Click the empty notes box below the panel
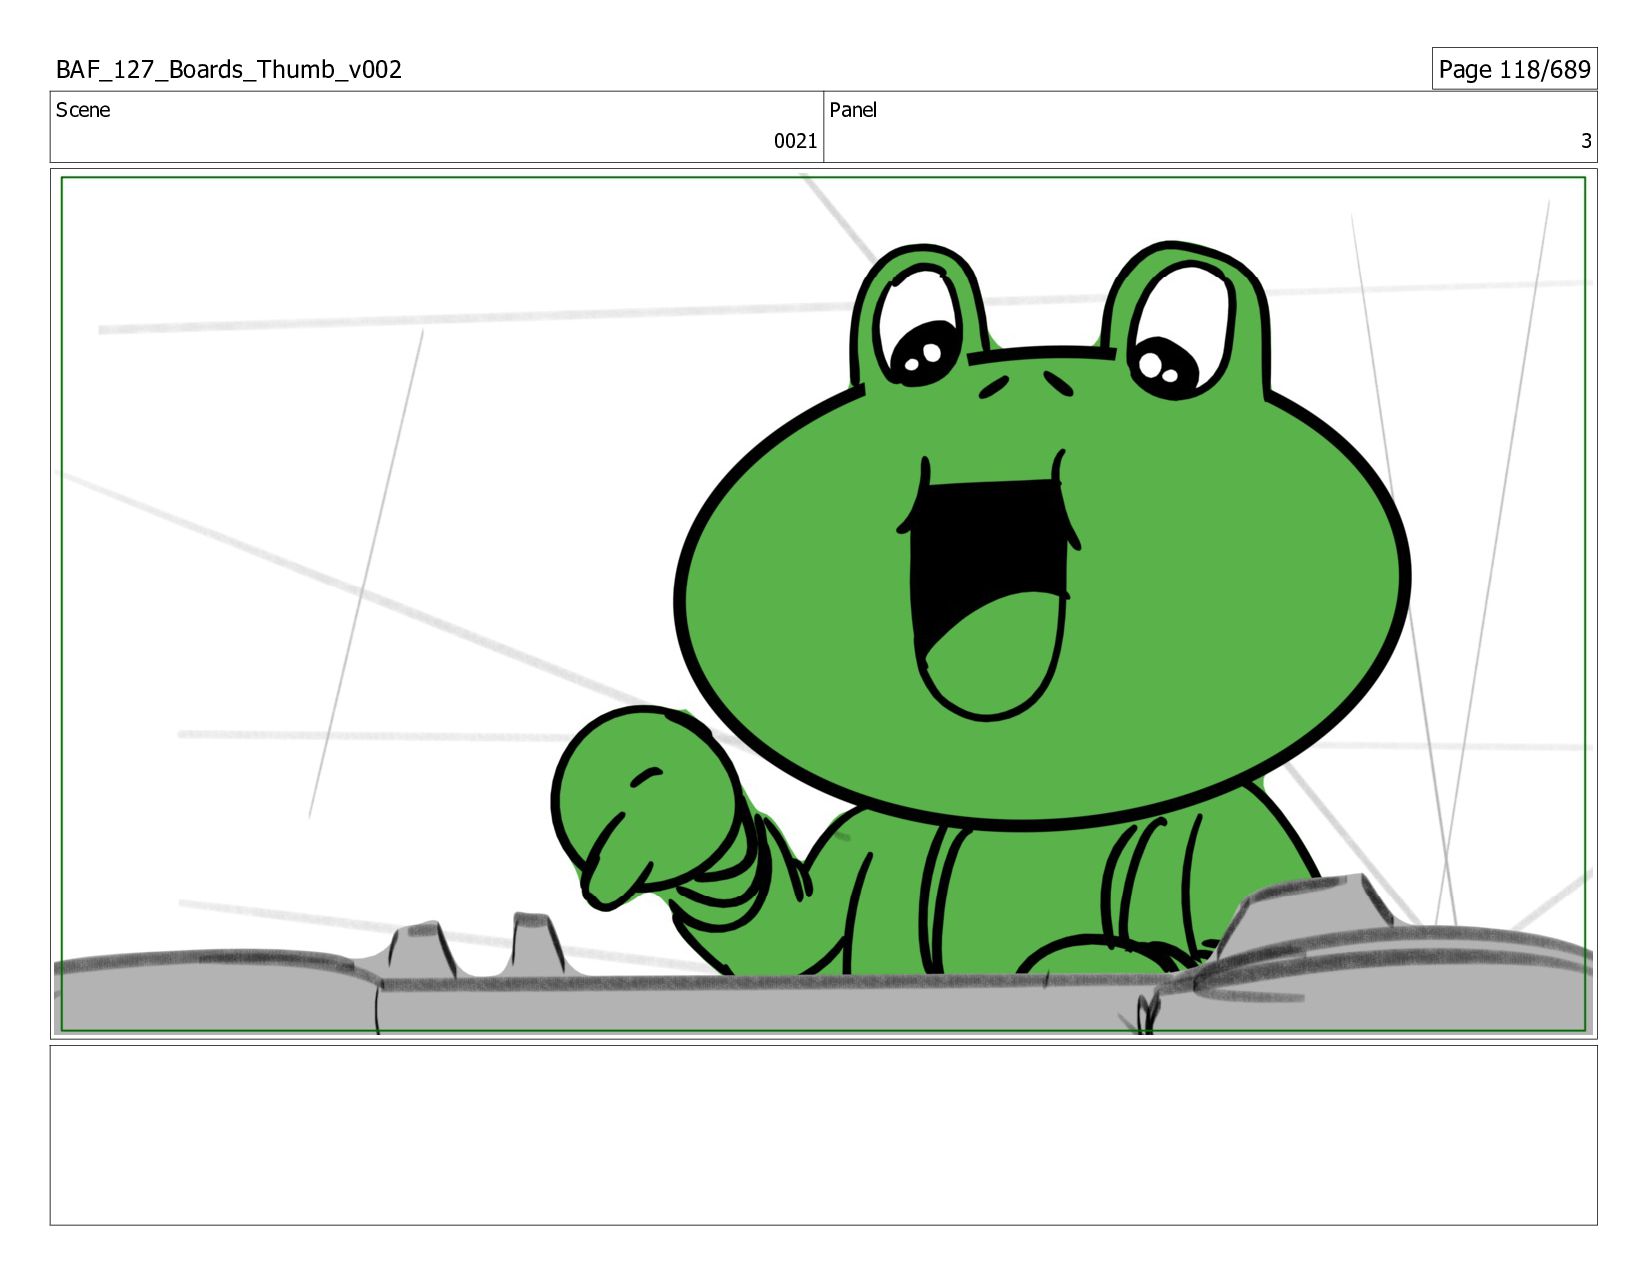The width and height of the screenshot is (1650, 1275). (823, 1135)
